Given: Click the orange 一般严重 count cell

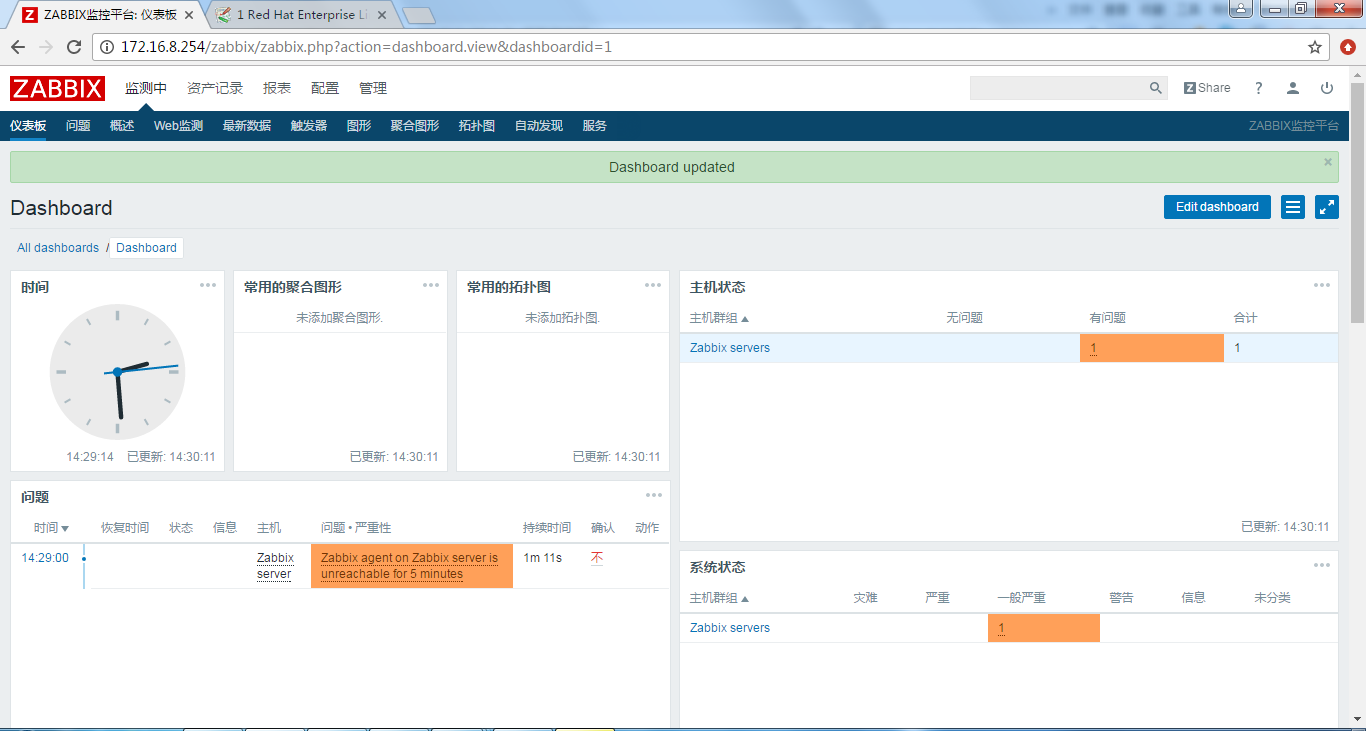Looking at the screenshot, I should (1044, 628).
